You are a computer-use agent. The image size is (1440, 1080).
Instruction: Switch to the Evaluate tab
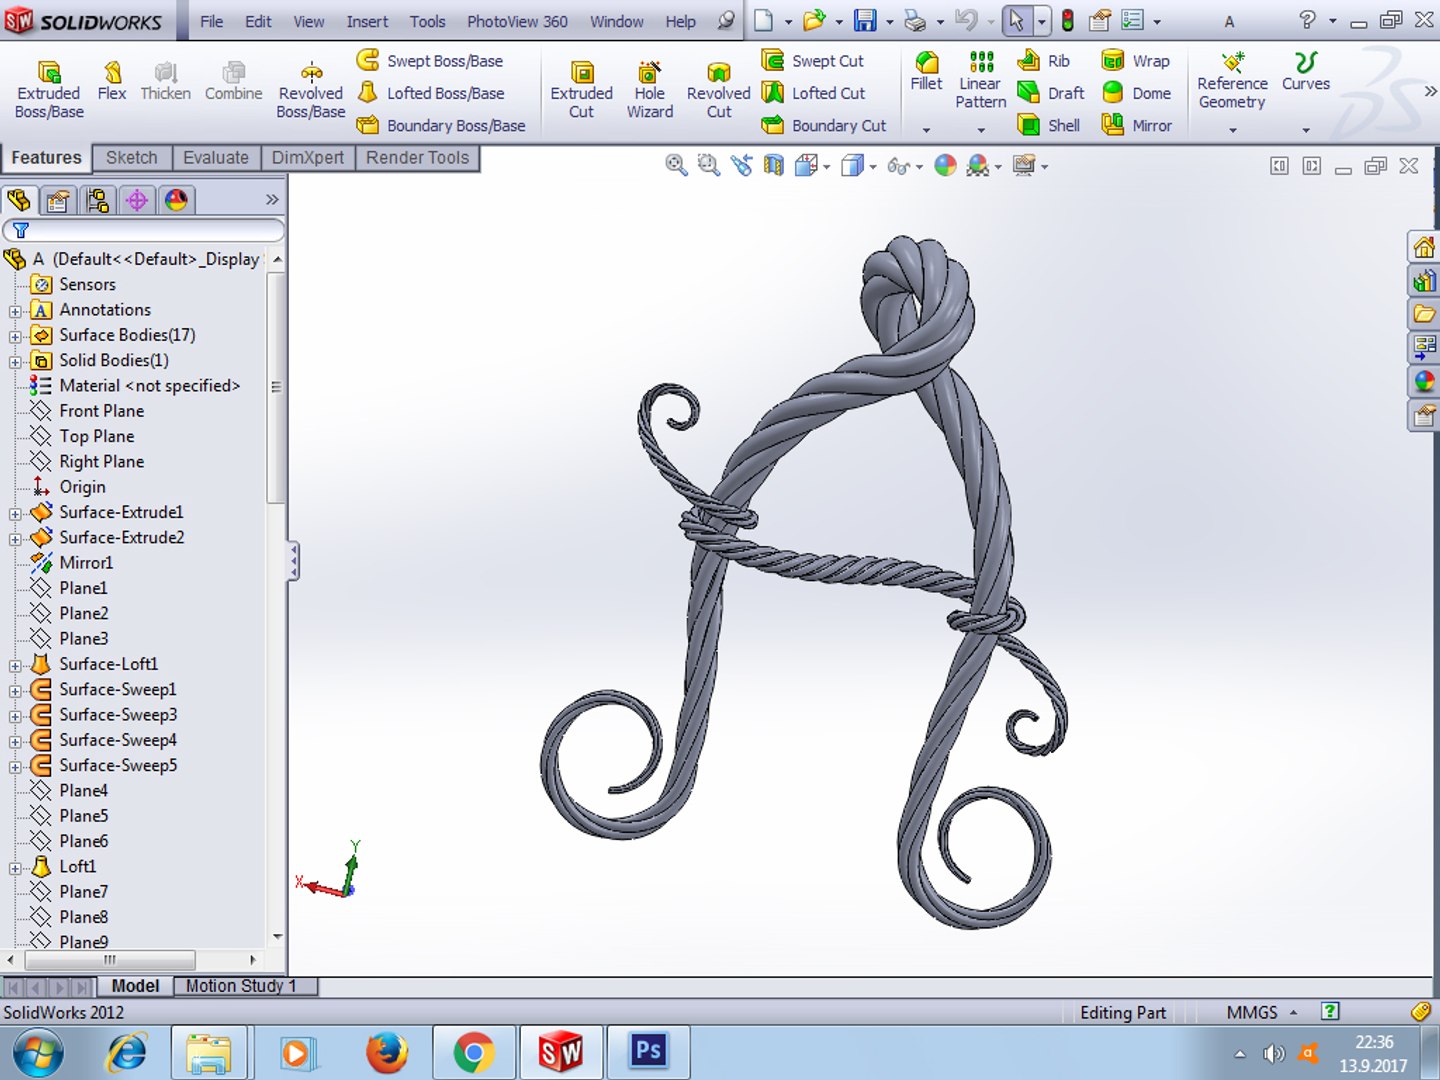(x=216, y=158)
